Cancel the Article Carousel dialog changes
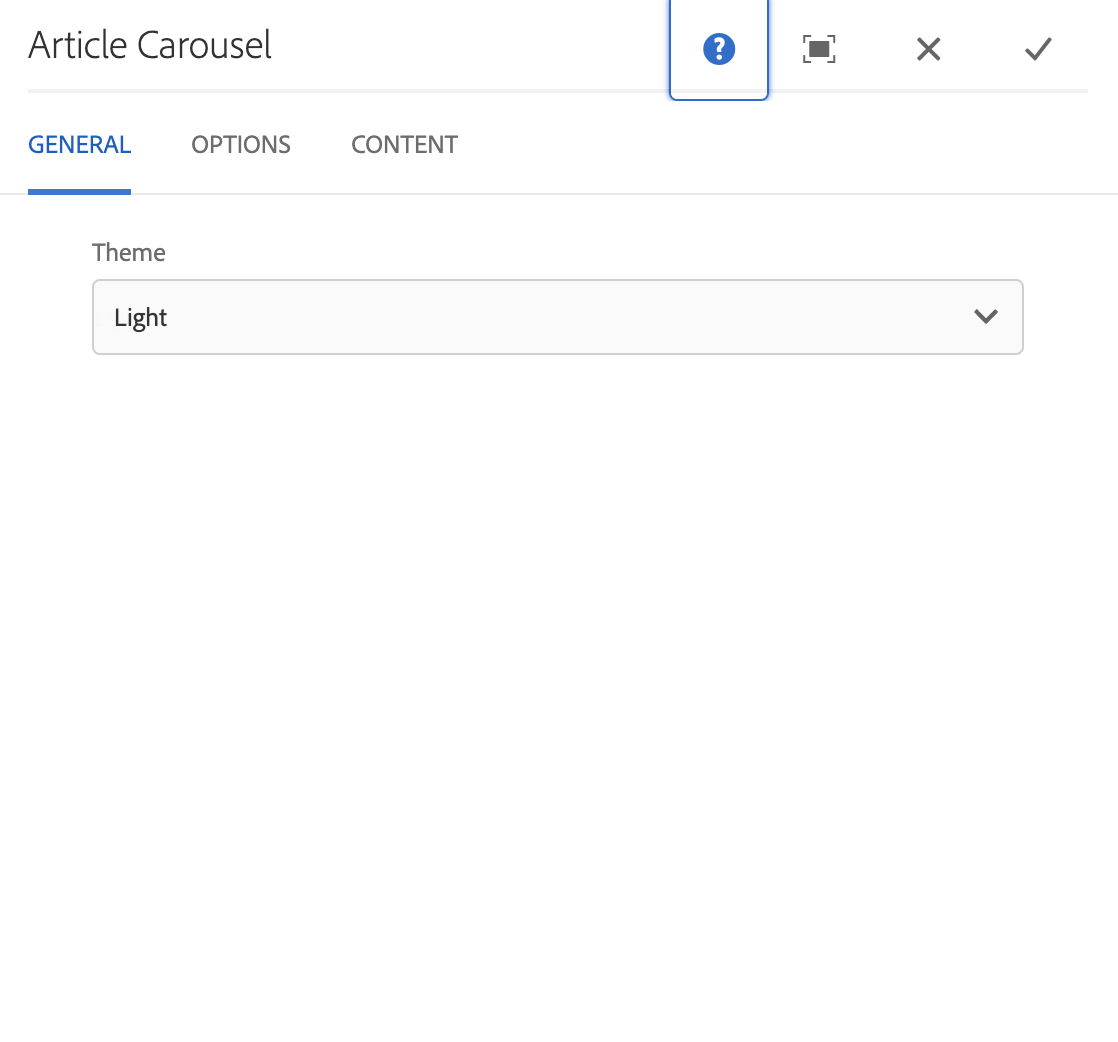 (x=928, y=48)
